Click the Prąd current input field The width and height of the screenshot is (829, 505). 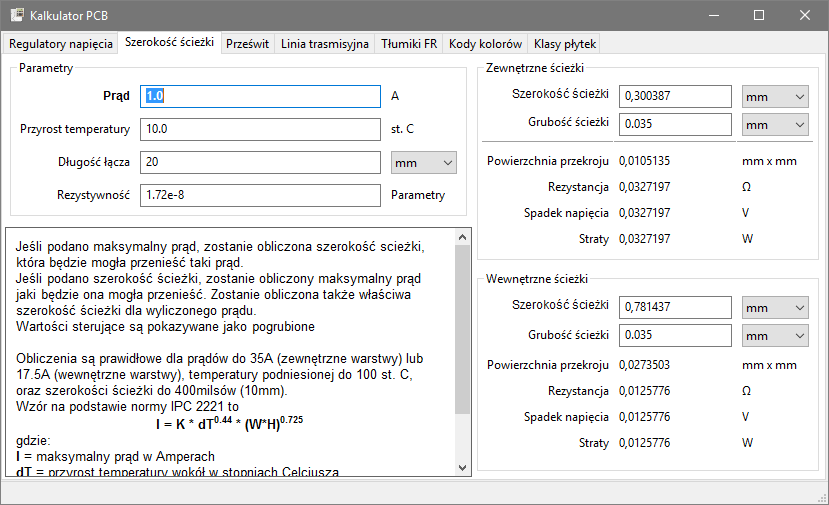260,96
